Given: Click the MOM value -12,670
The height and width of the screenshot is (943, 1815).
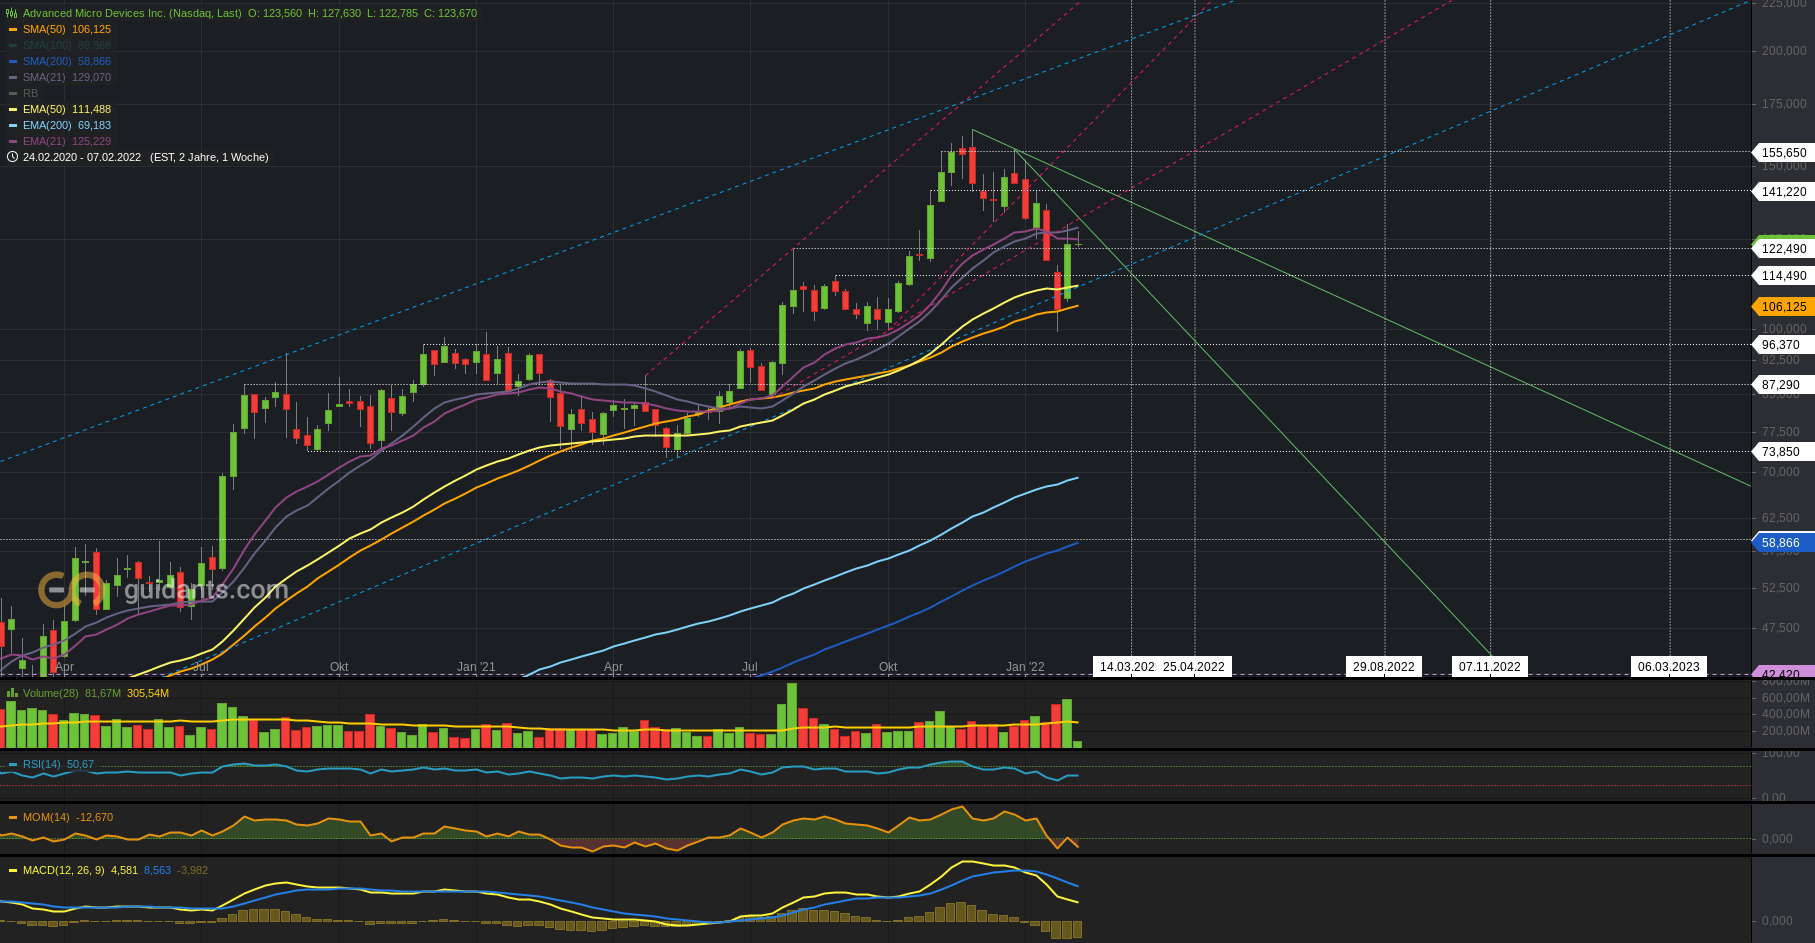Looking at the screenshot, I should coord(94,817).
